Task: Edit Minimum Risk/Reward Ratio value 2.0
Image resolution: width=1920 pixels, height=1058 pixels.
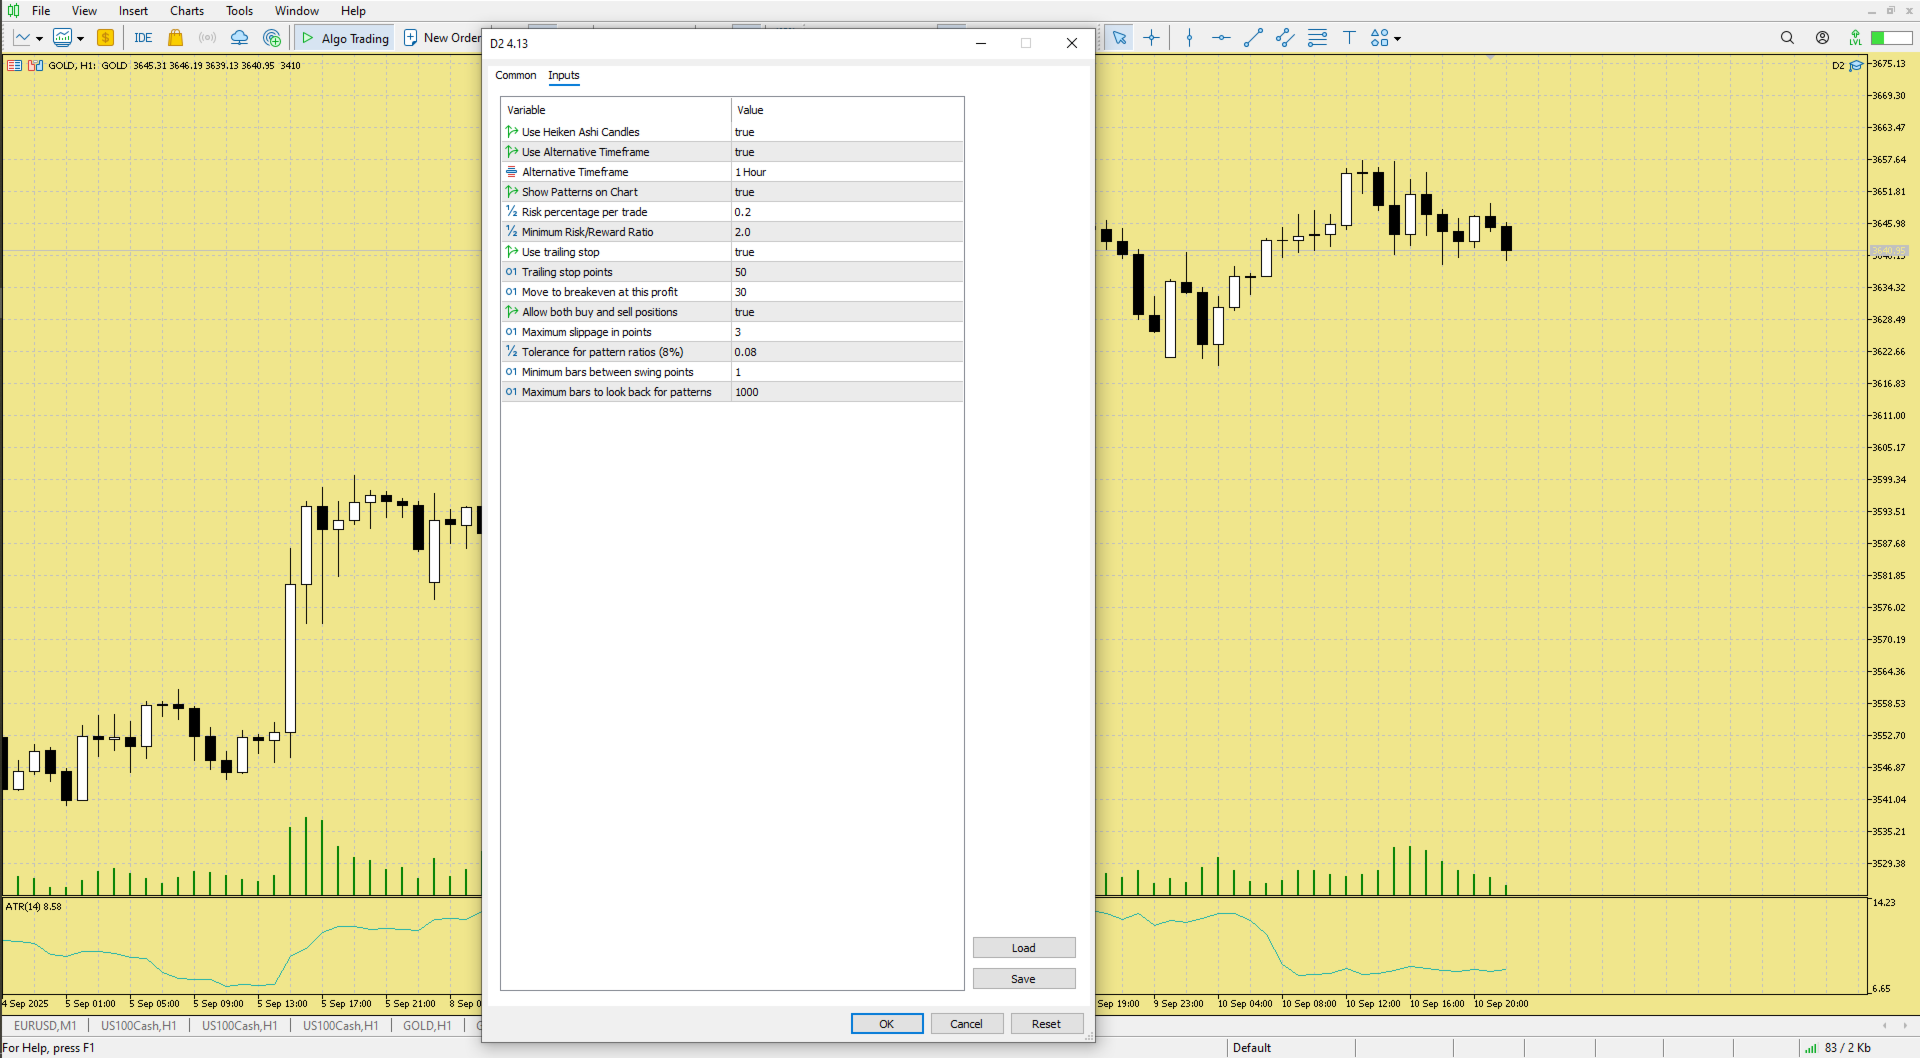Action: tap(847, 232)
